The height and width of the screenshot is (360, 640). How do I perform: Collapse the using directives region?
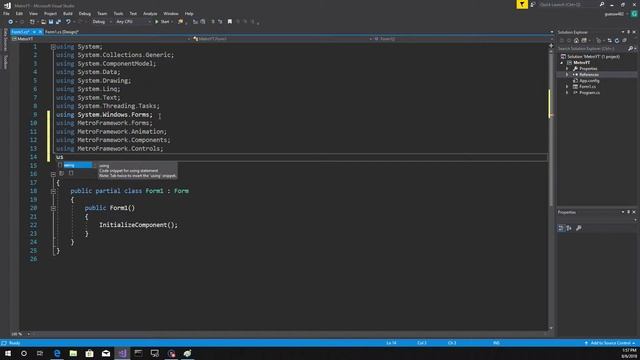tap(53, 47)
